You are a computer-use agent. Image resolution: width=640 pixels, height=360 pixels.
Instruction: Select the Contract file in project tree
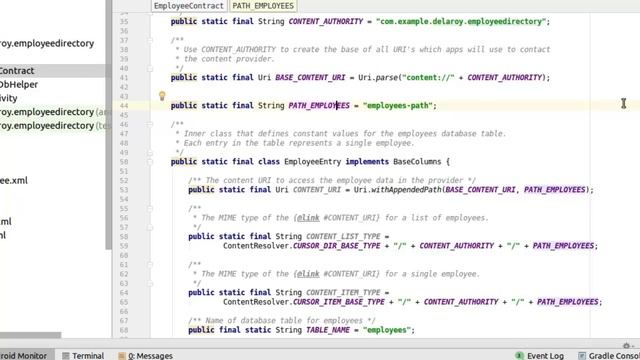click(17, 71)
